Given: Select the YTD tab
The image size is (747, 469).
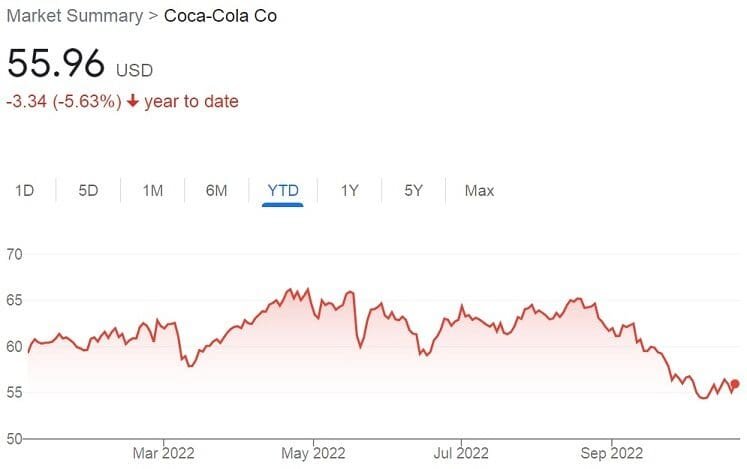Looking at the screenshot, I should coord(282,190).
